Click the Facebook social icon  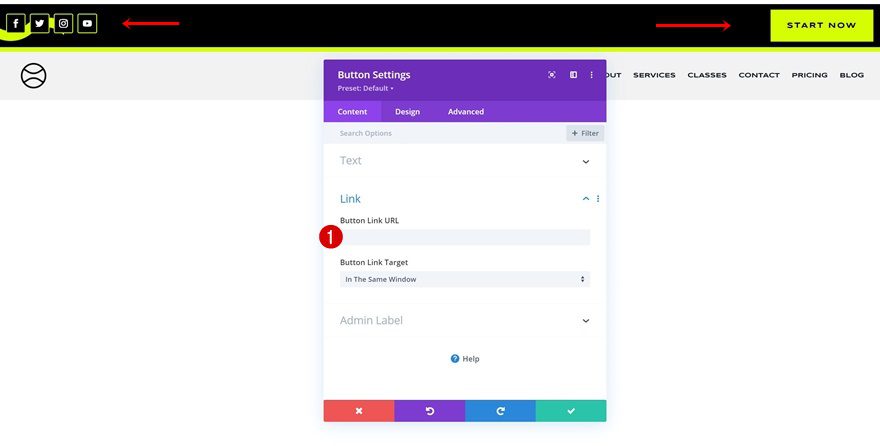coord(16,23)
